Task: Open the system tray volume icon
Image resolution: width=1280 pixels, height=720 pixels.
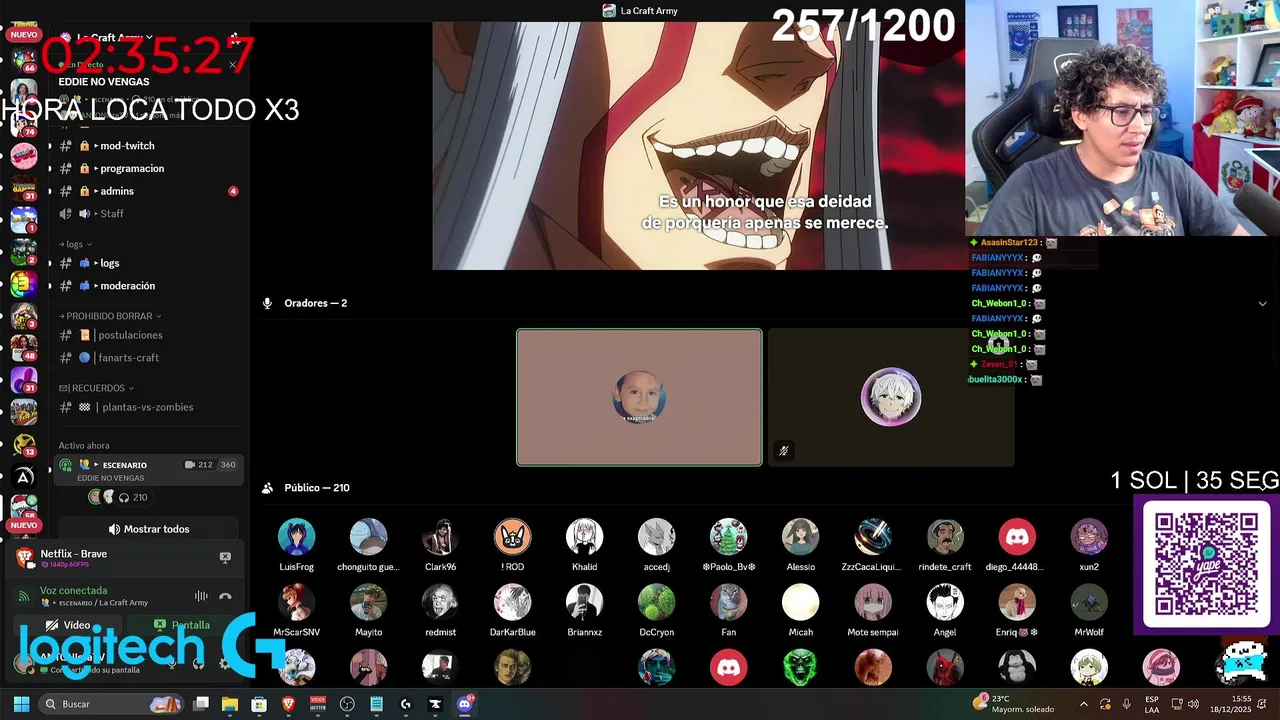Action: coord(1193,704)
